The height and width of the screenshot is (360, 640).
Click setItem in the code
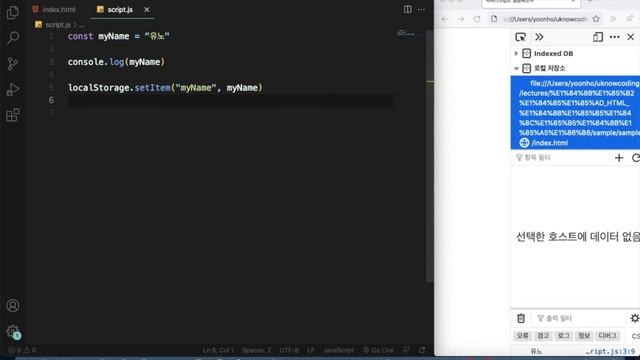(x=152, y=88)
